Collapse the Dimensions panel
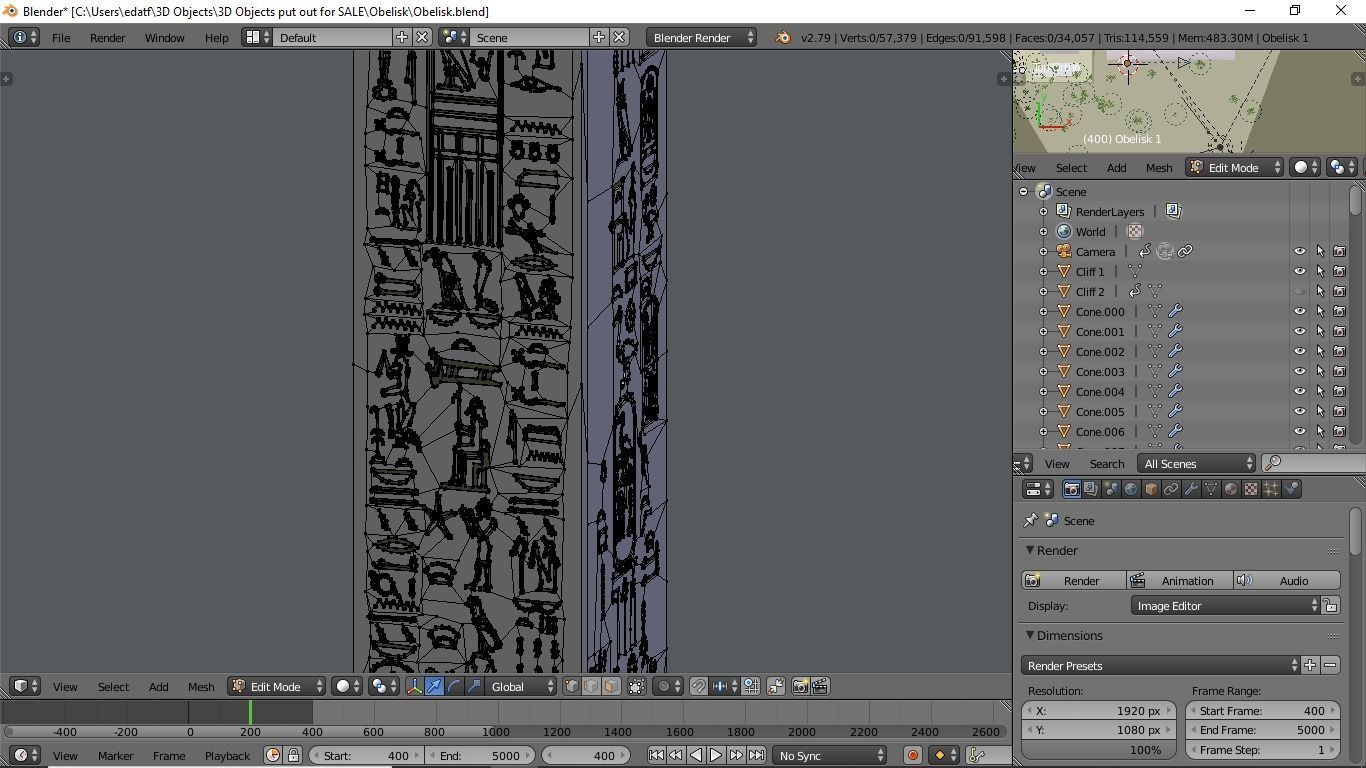Screen dimensions: 1366x768 click(x=1029, y=635)
